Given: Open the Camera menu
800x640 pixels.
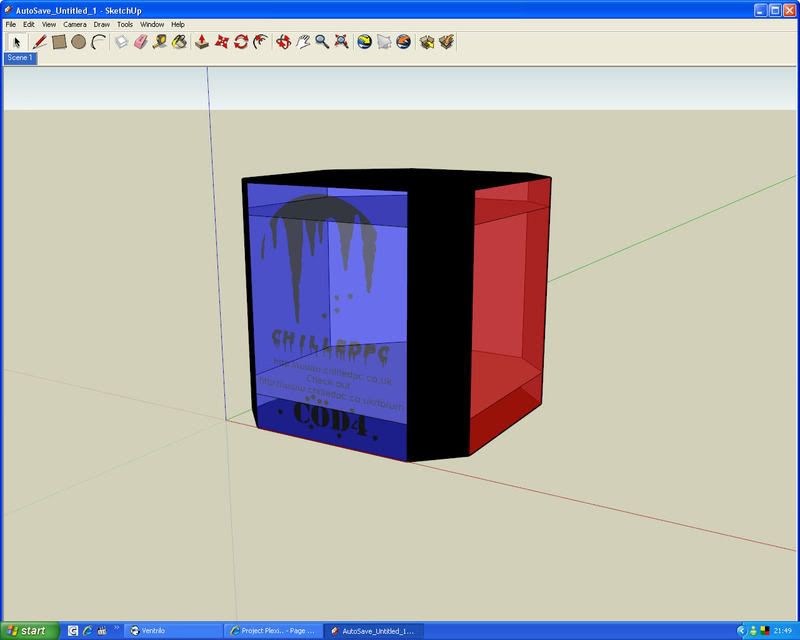Looking at the screenshot, I should (x=74, y=24).
